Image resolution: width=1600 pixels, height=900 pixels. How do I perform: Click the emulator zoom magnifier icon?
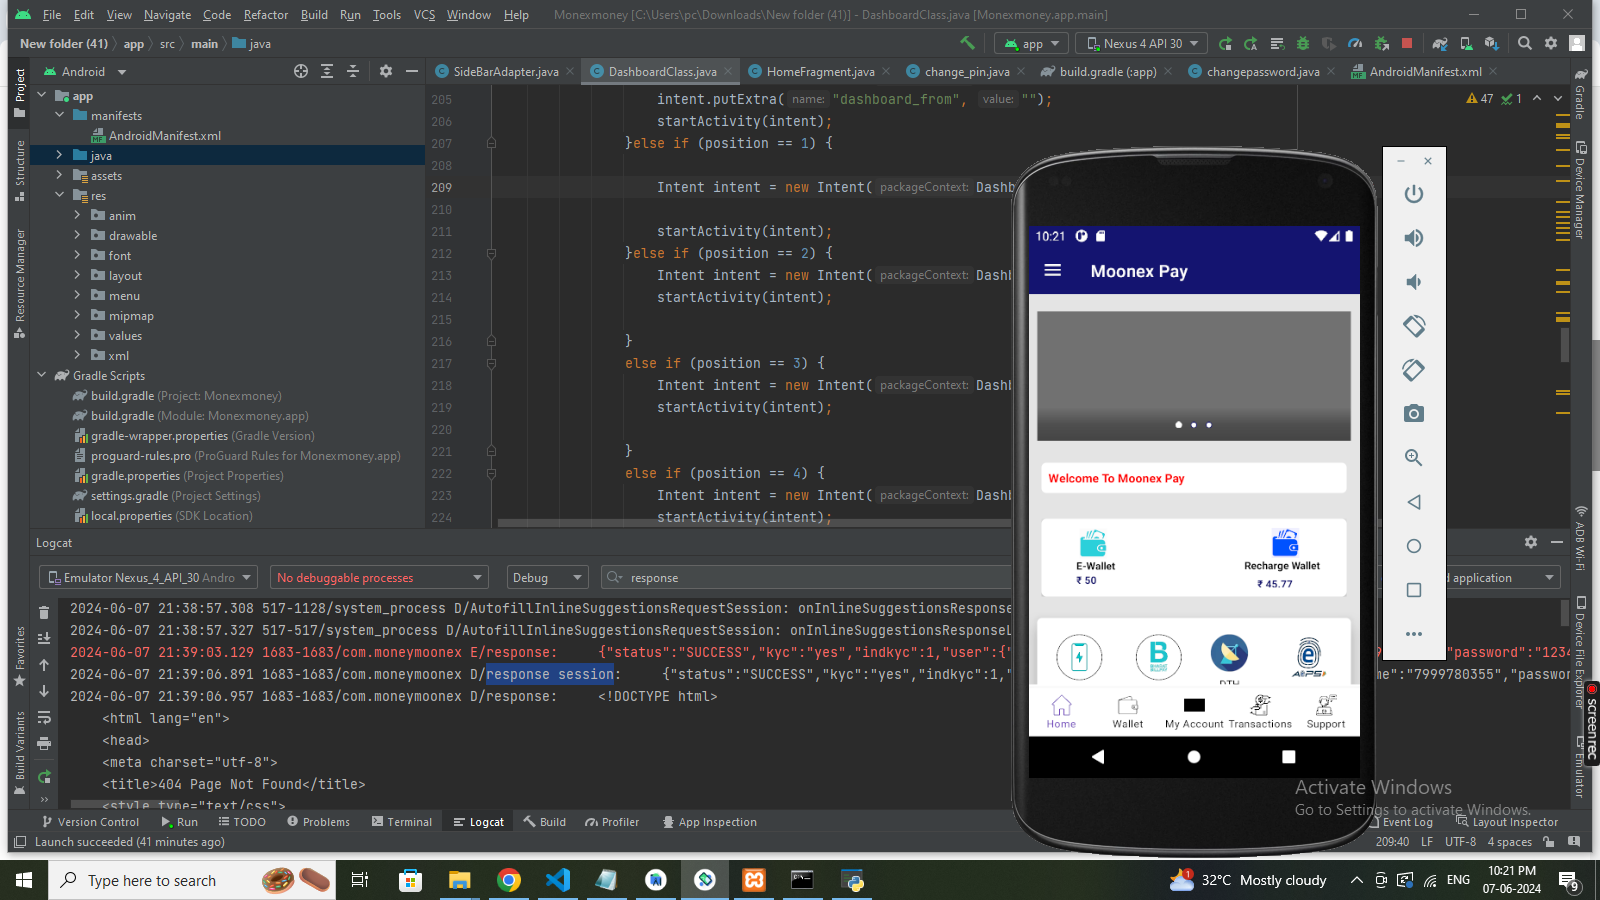point(1413,457)
